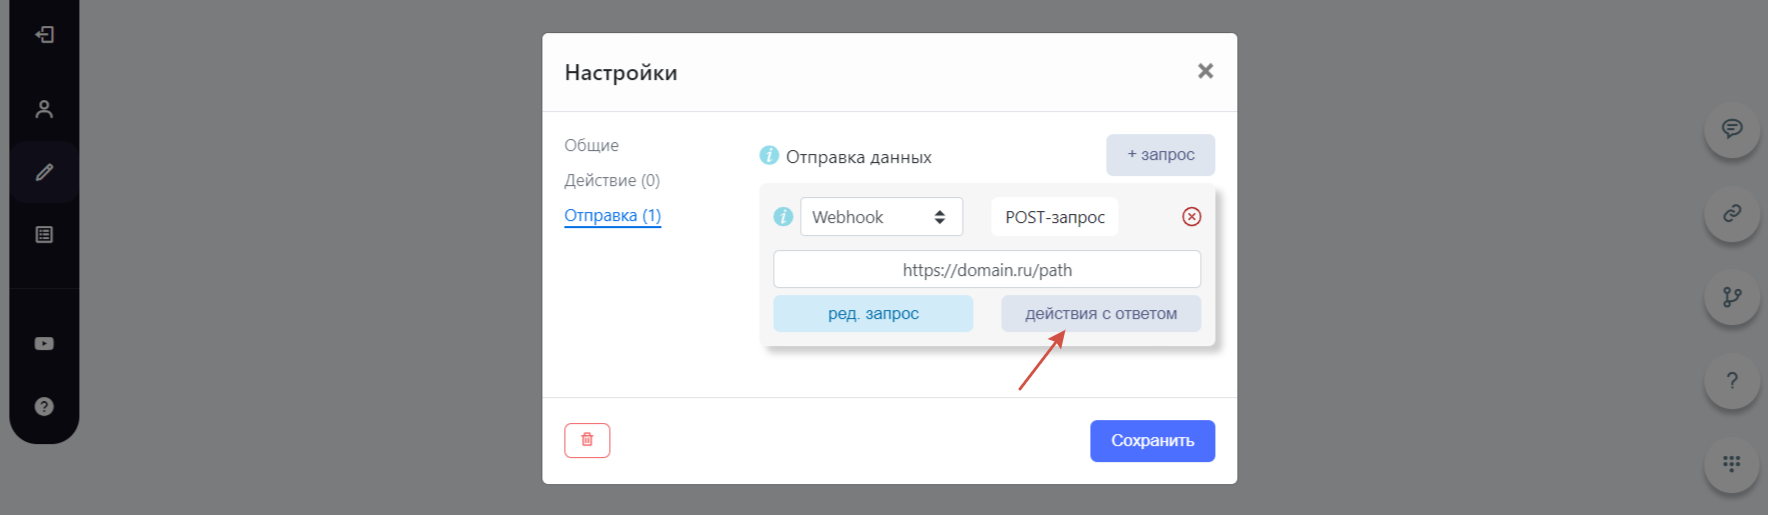The image size is (1768, 515).
Task: Open the user profile icon in sidebar
Action: (44, 109)
